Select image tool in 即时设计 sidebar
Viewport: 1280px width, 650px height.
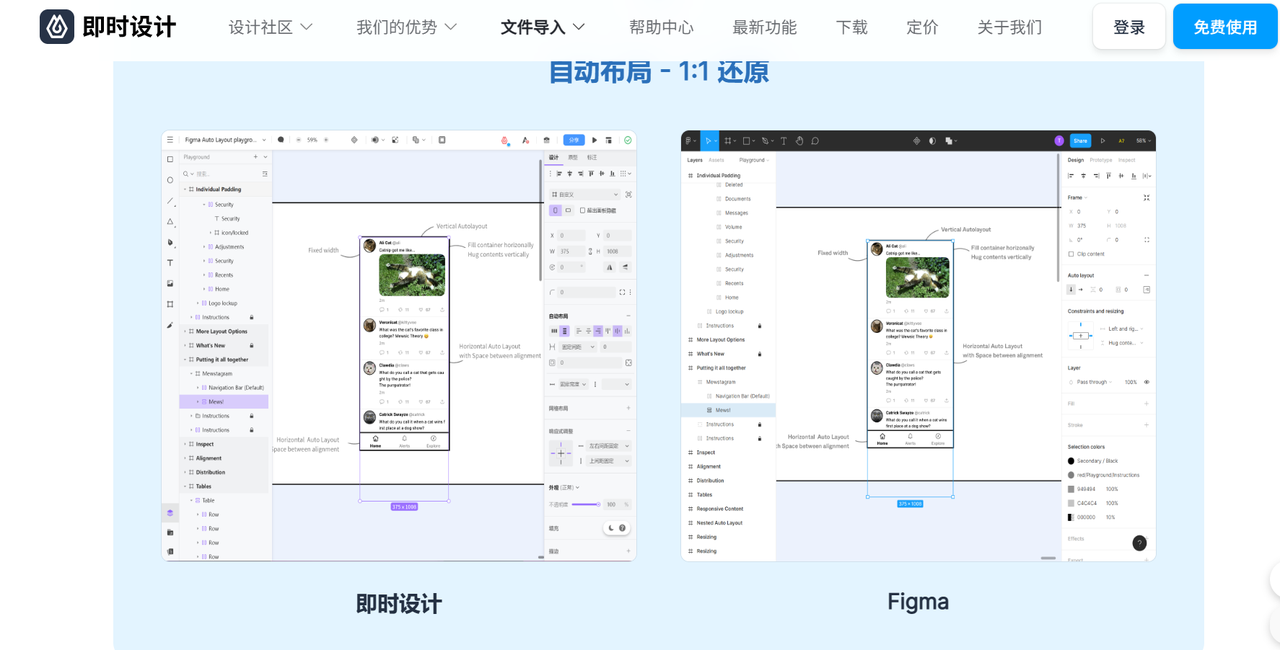pyautogui.click(x=170, y=283)
